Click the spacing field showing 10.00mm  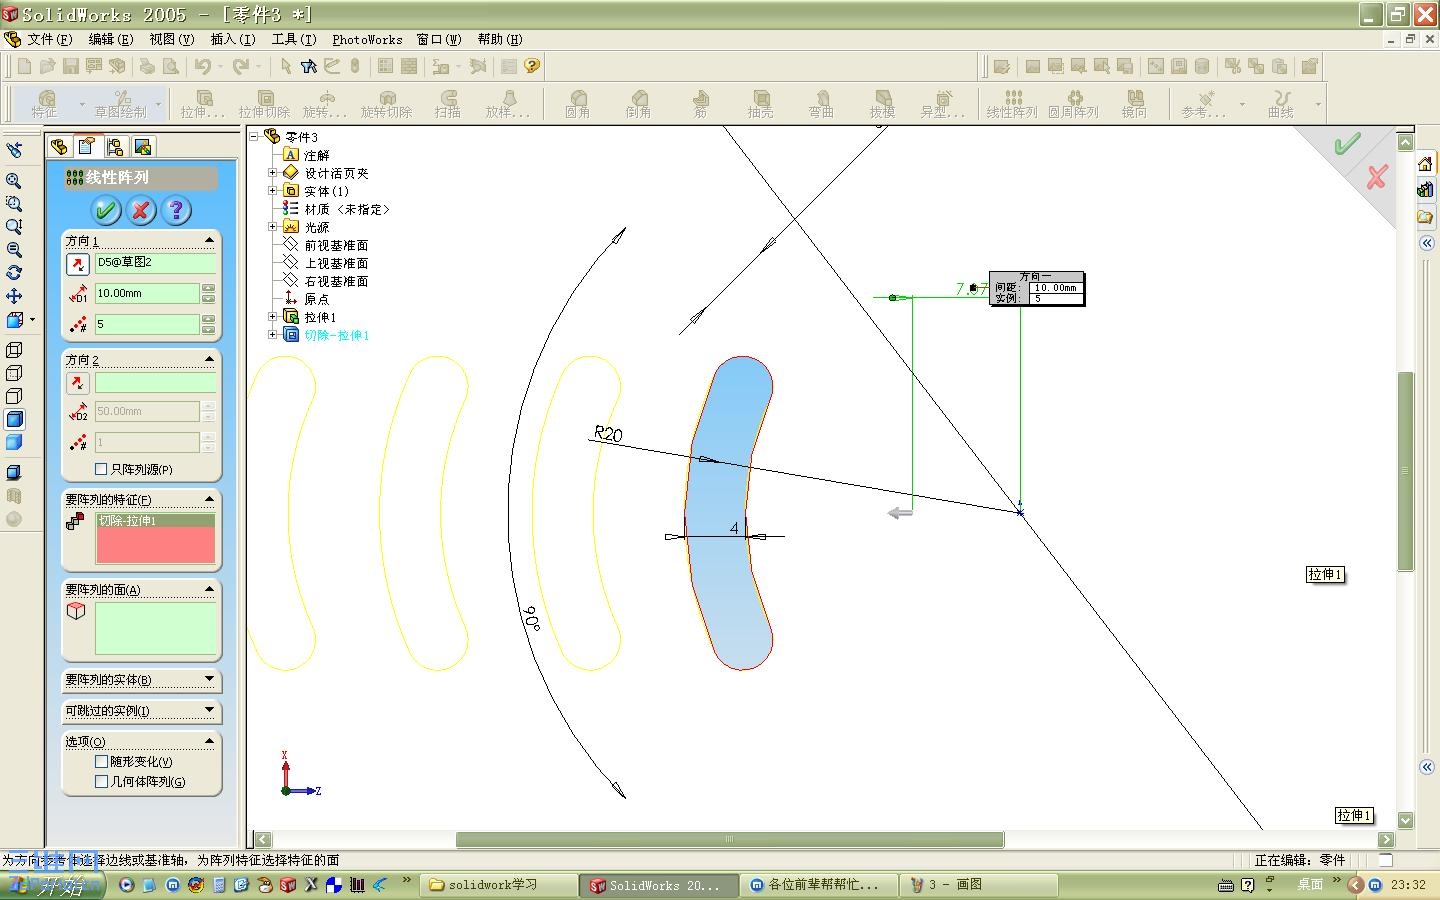(x=147, y=293)
